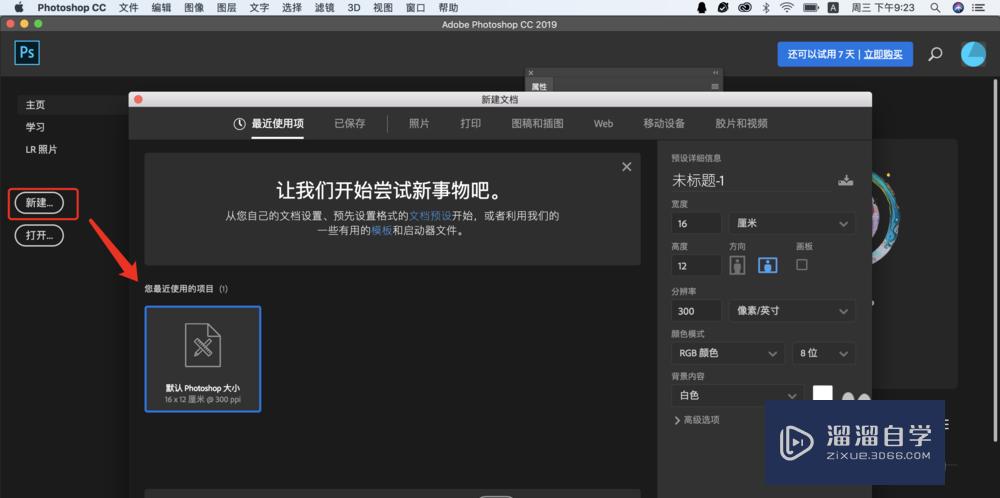Click the 属性 panel tab

tap(540, 86)
